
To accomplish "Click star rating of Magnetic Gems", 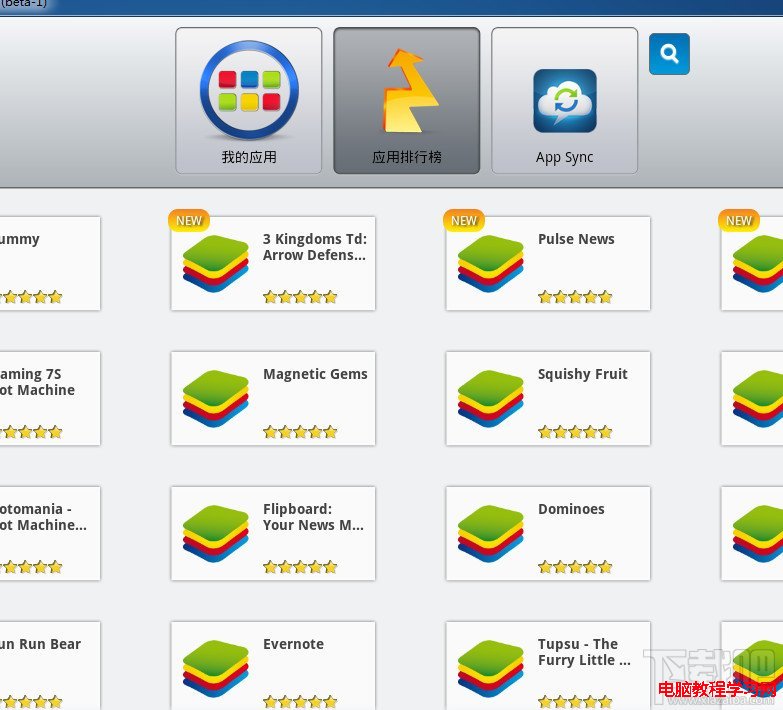I will pyautogui.click(x=300, y=432).
